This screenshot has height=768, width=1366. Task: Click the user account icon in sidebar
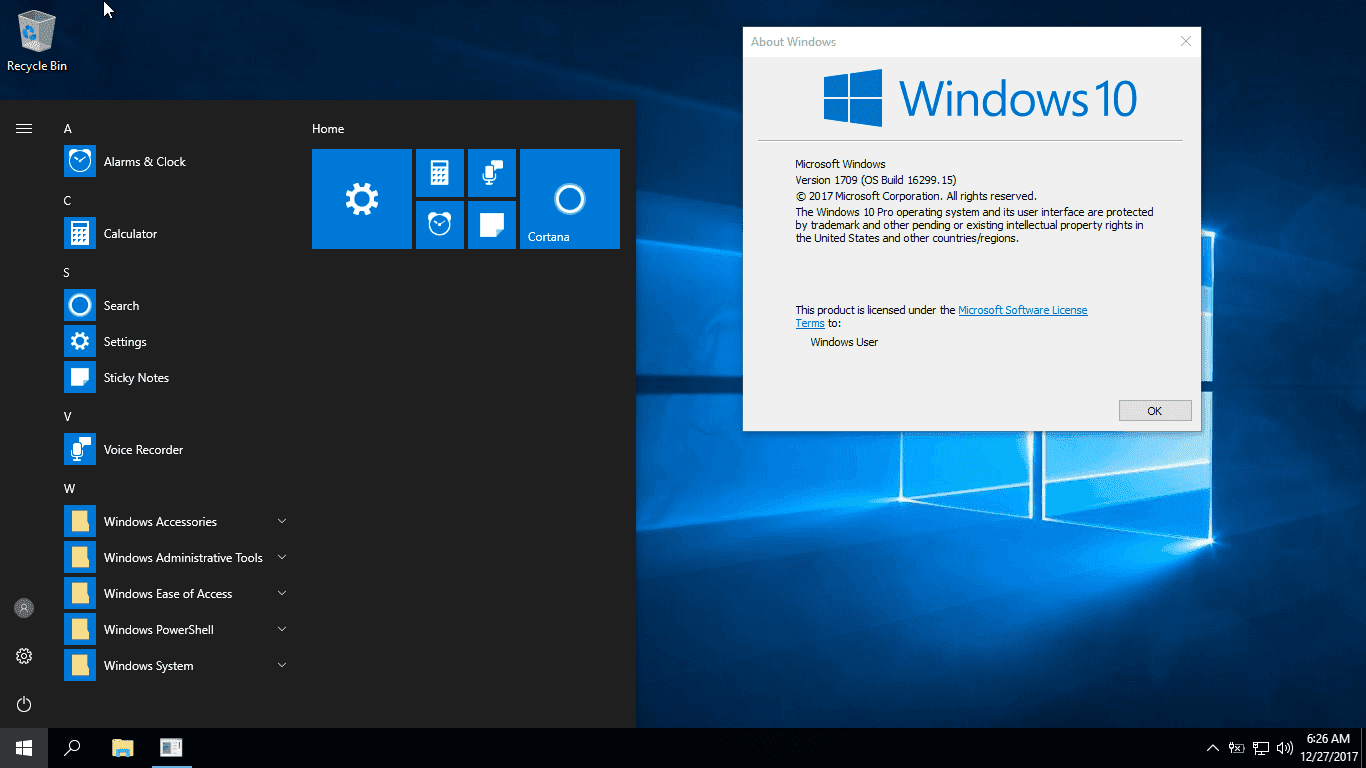pos(23,607)
